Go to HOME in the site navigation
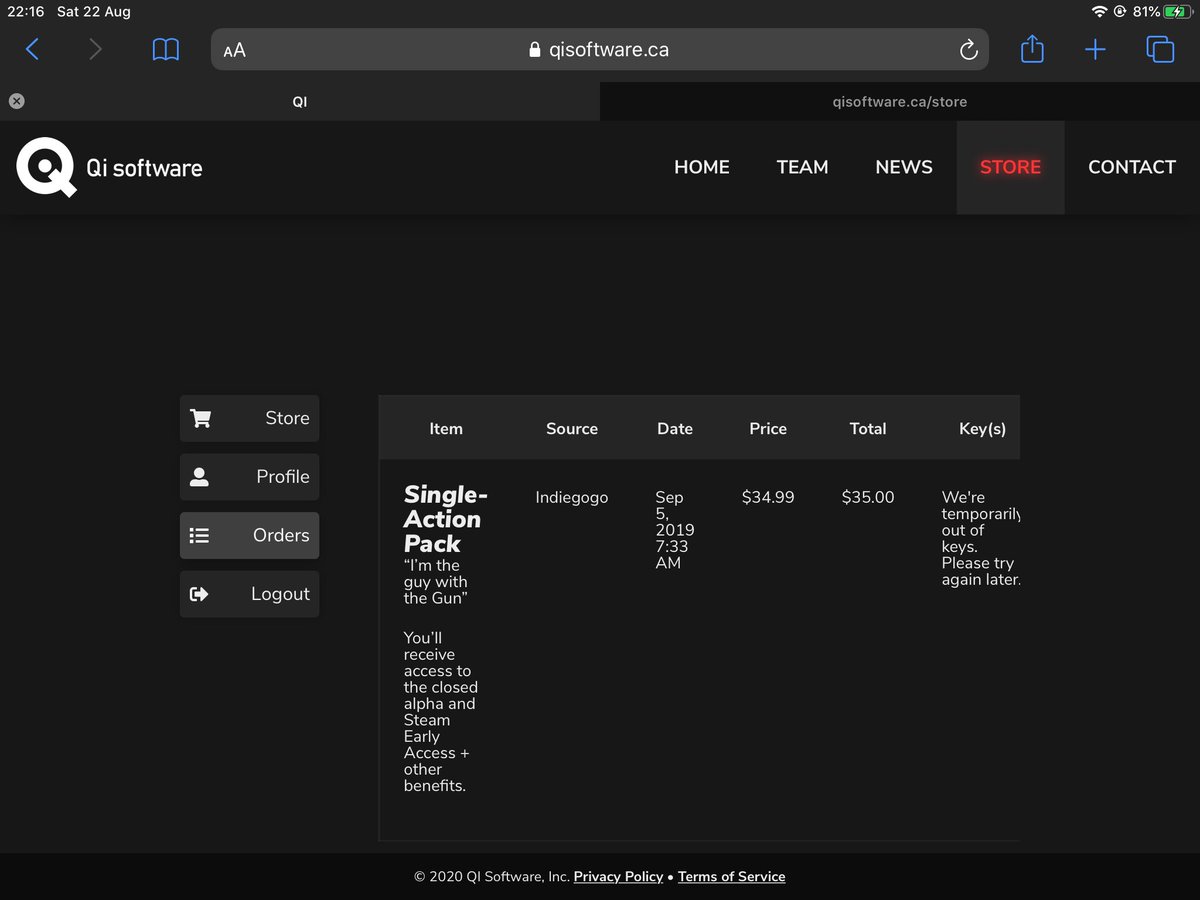 coord(702,167)
